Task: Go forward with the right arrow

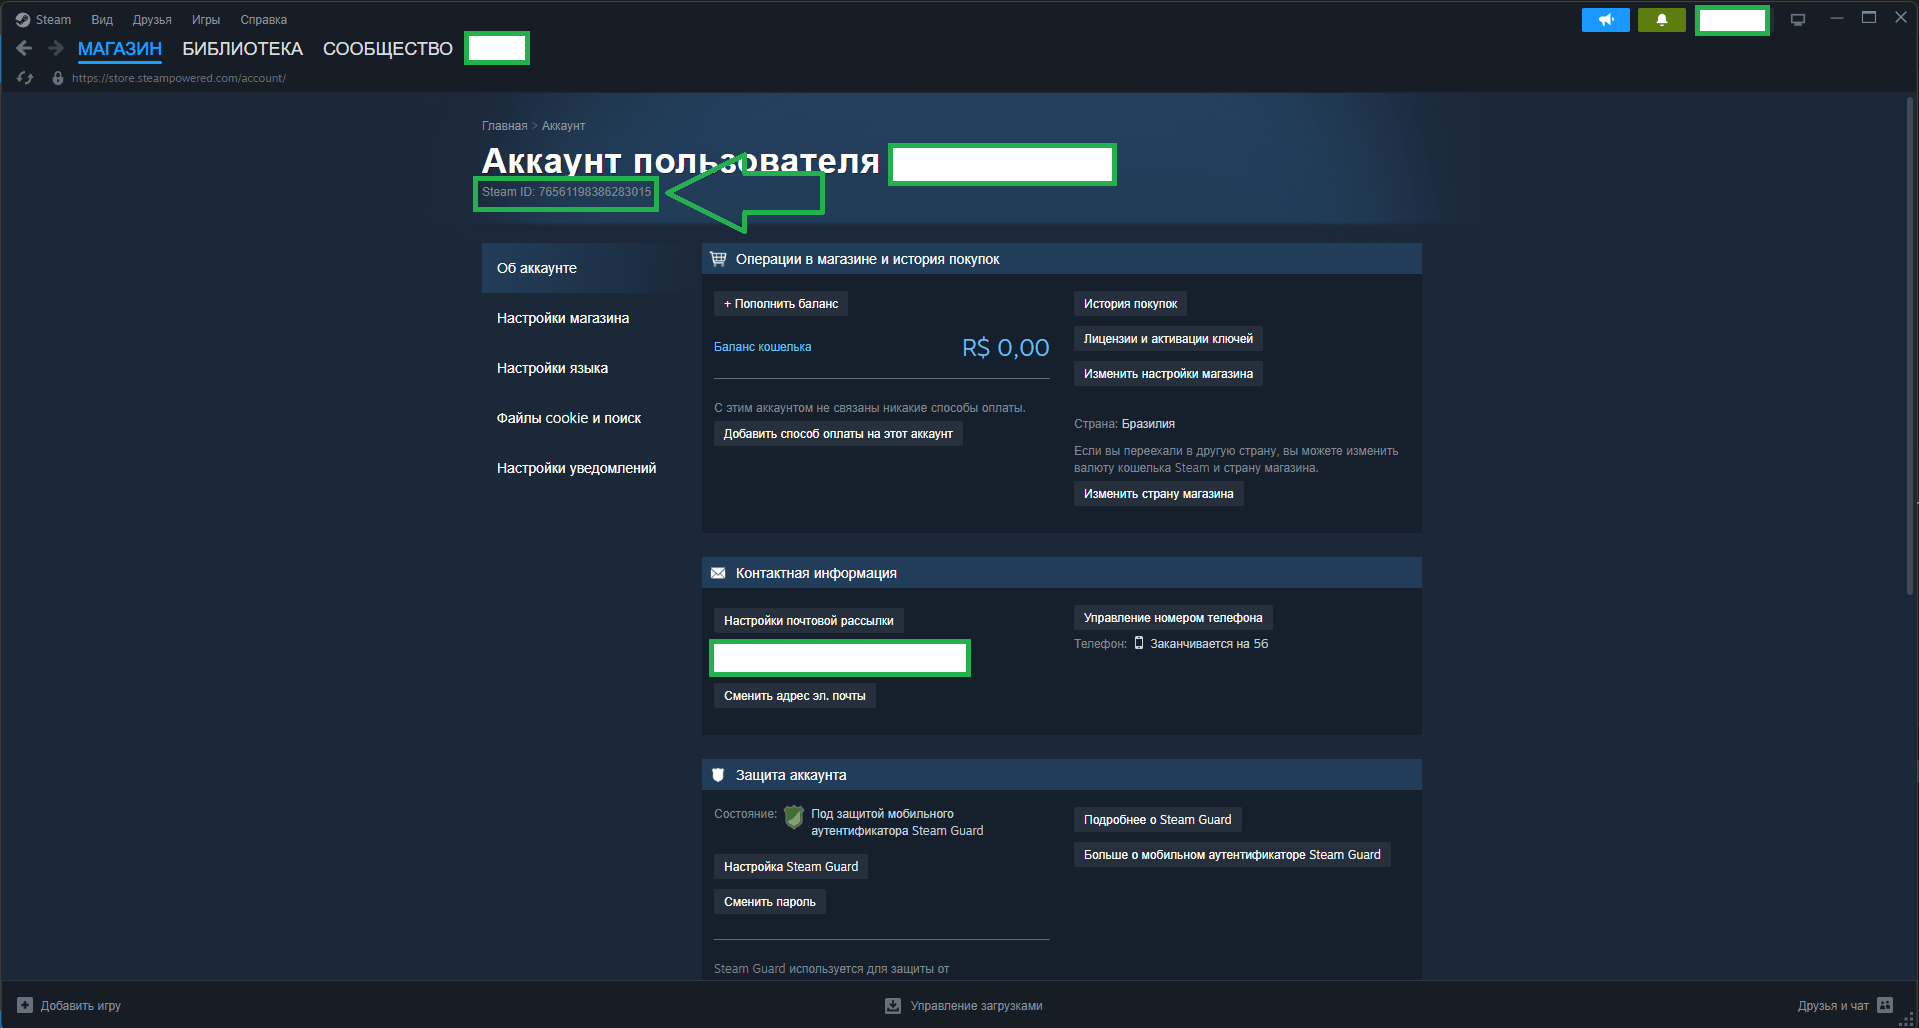Action: [x=56, y=48]
